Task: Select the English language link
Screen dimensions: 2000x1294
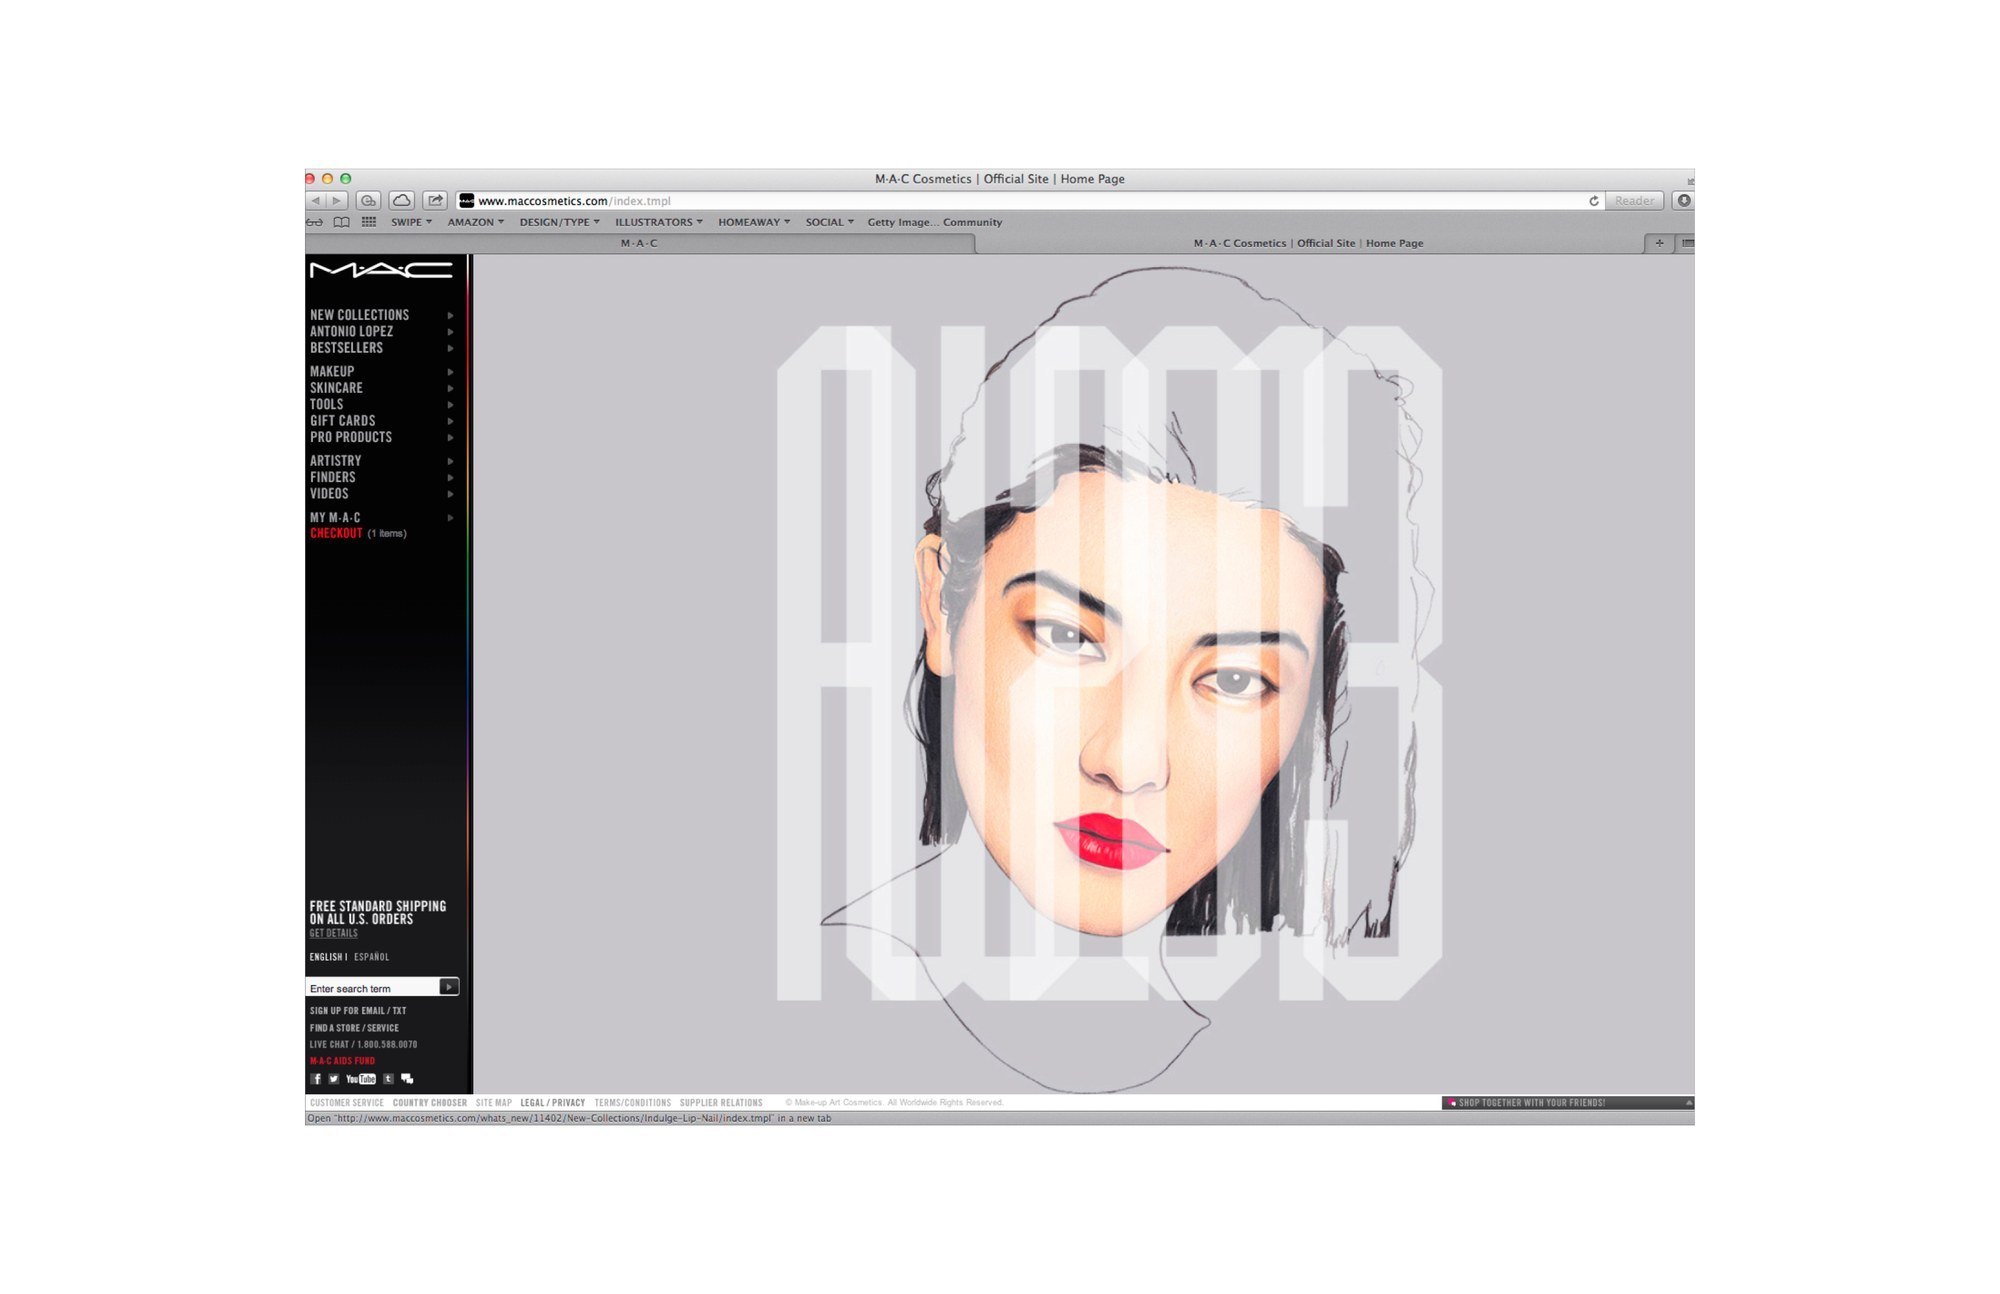Action: [x=326, y=957]
